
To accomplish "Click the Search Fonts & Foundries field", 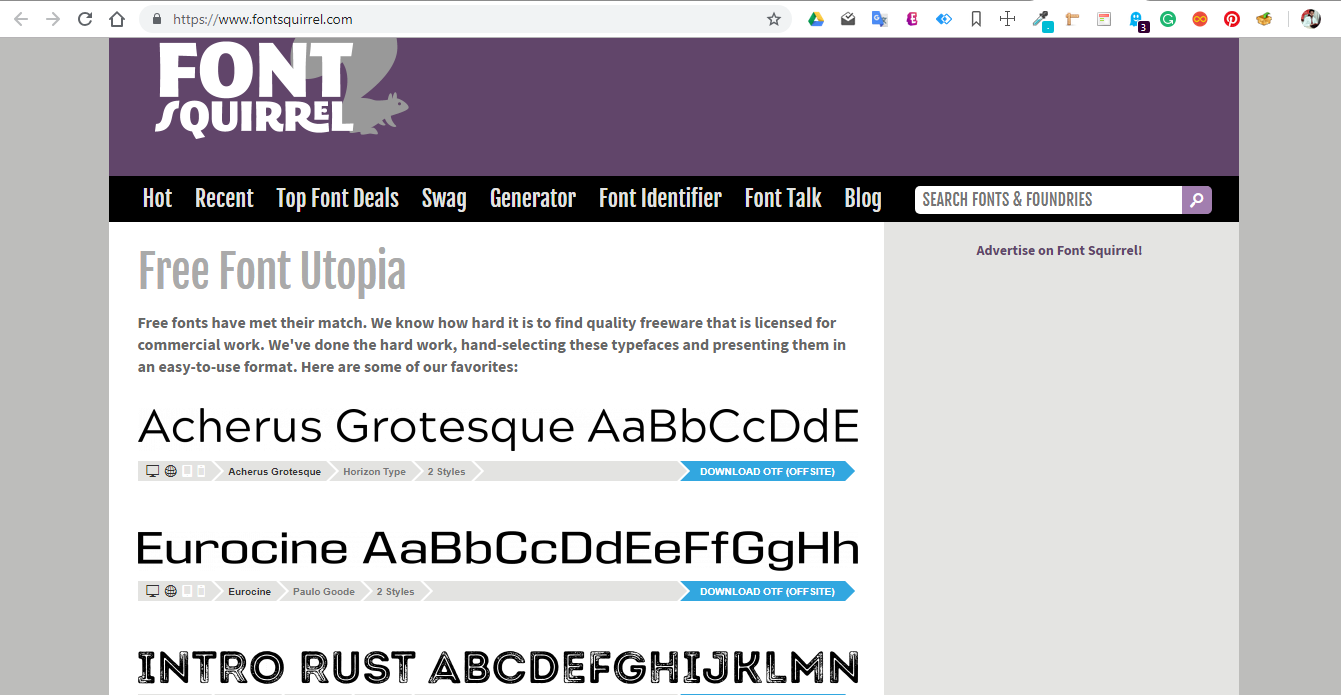I will pos(1048,200).
